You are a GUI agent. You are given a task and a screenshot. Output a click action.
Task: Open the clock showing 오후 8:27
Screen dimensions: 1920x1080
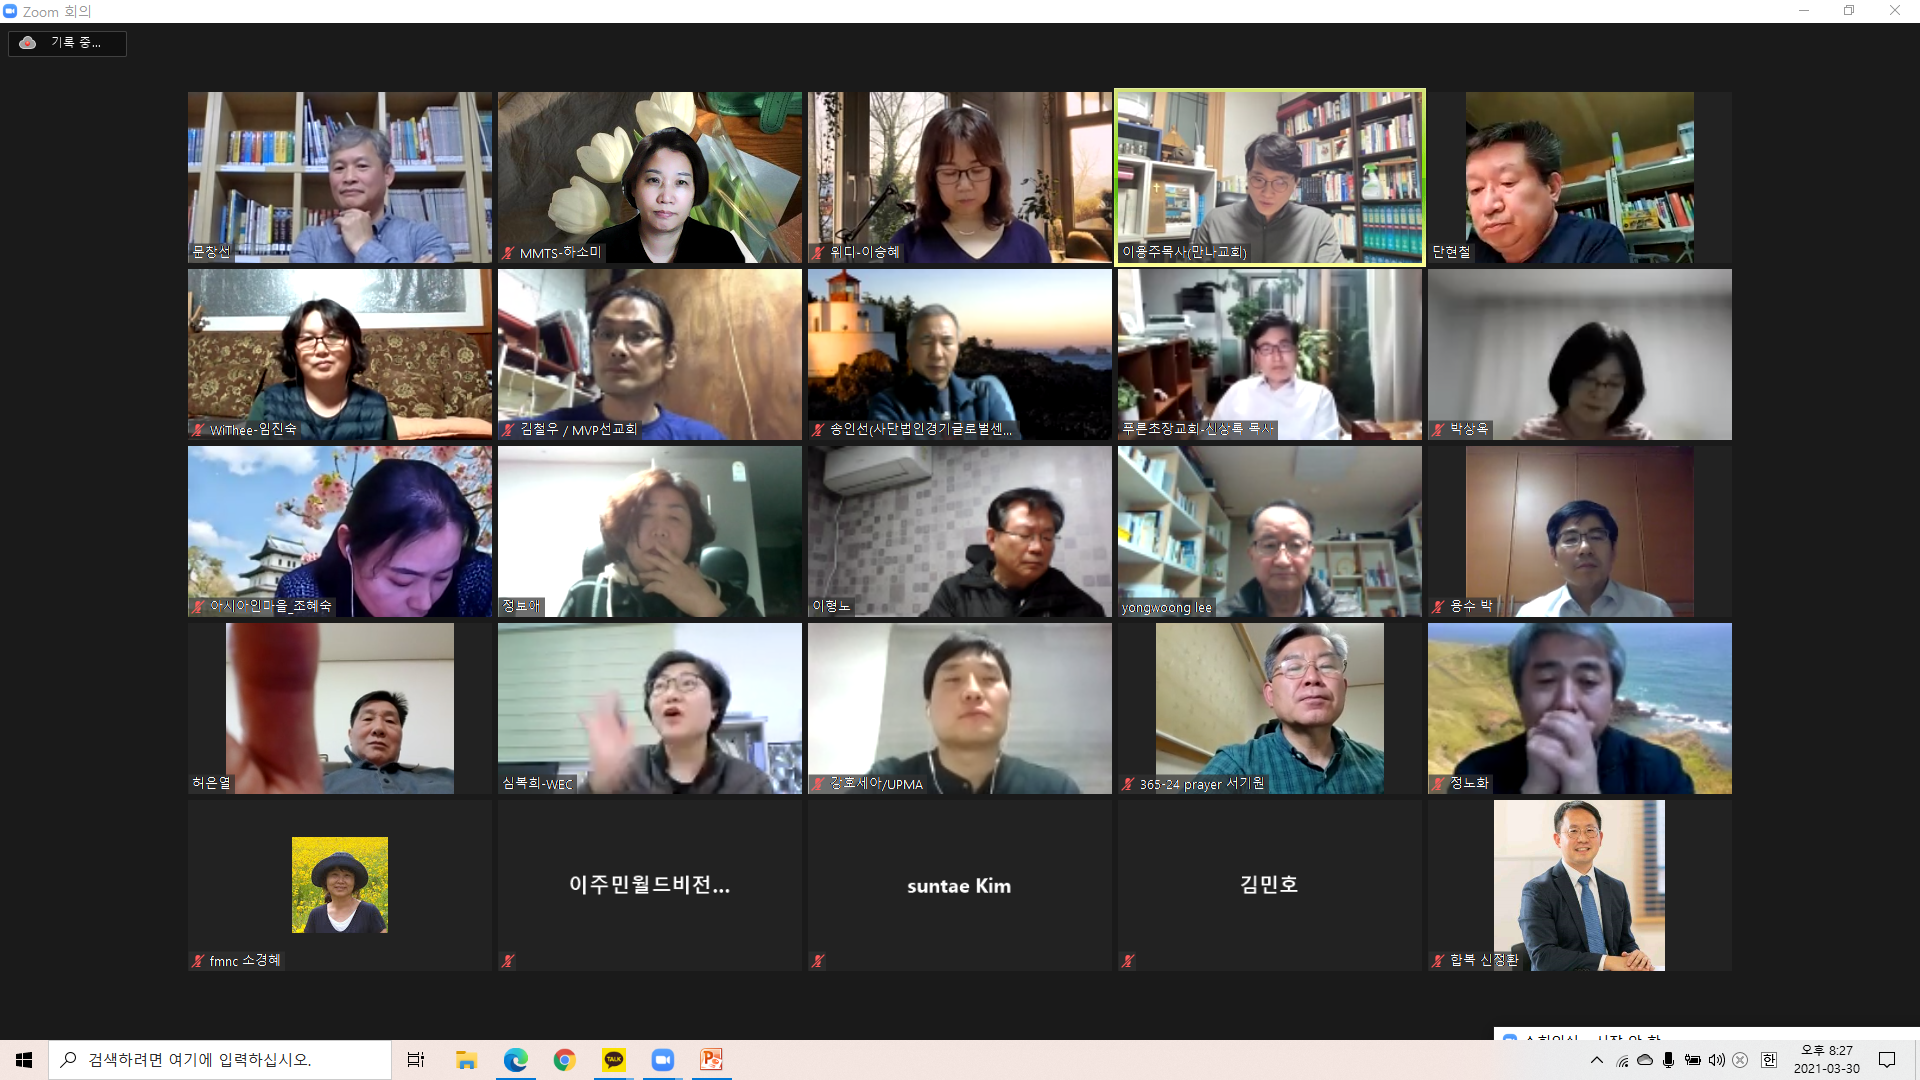click(1826, 1060)
